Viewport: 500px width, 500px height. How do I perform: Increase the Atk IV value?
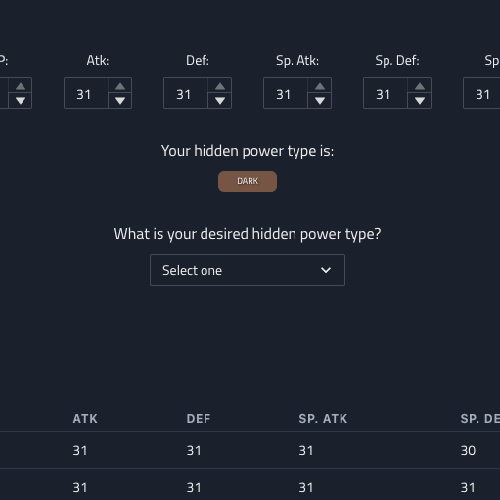pyautogui.click(x=120, y=86)
